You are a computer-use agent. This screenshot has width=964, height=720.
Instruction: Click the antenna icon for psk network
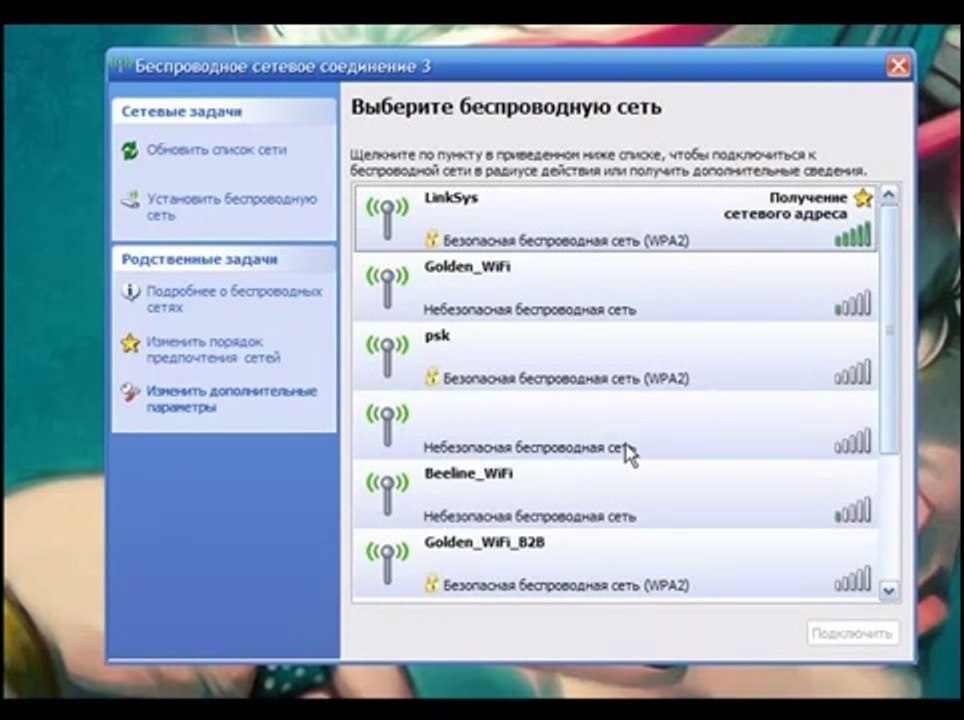pos(387,356)
